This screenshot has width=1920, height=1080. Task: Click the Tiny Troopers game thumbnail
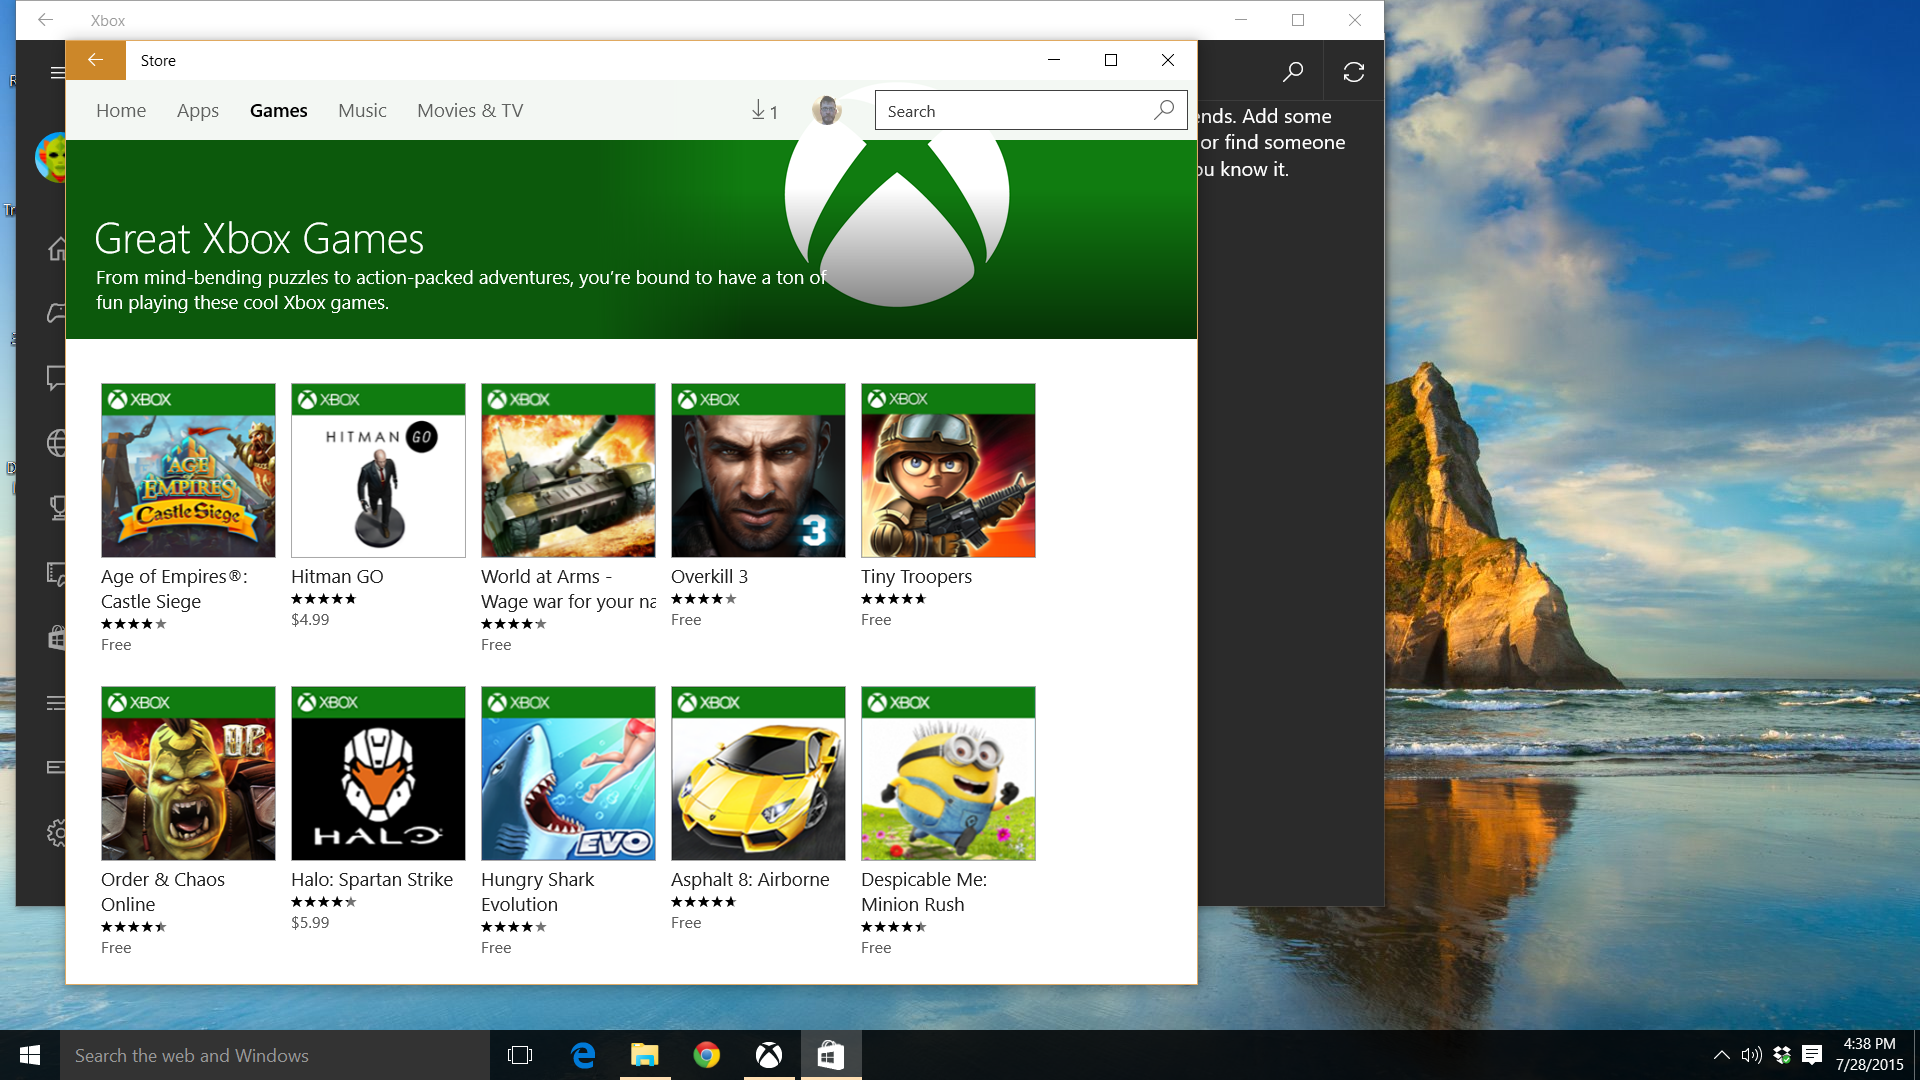947,470
